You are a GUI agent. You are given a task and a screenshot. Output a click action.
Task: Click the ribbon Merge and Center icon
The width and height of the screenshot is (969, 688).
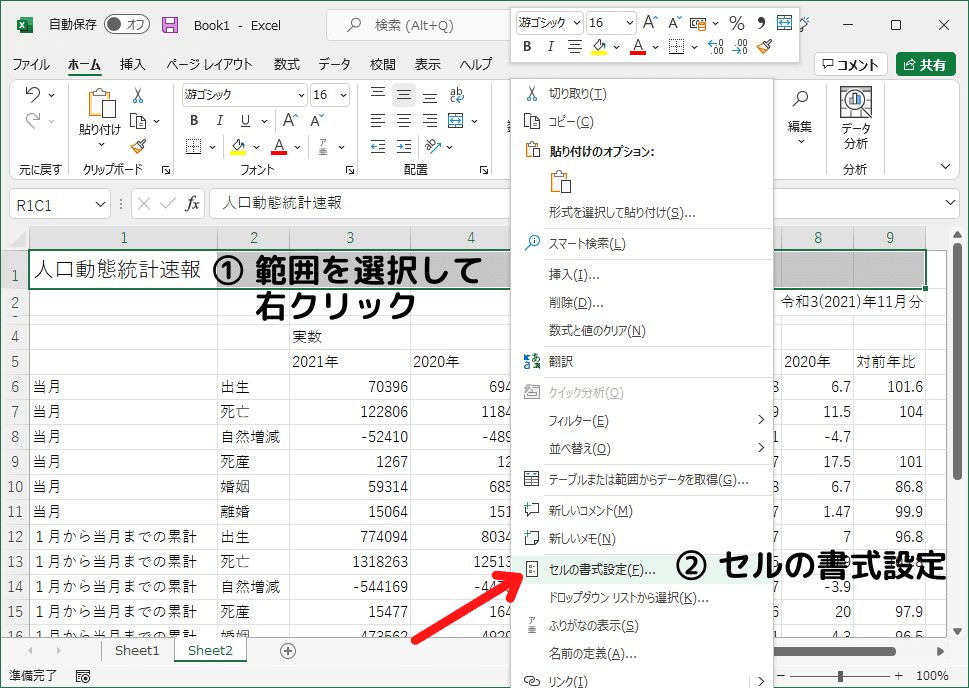pyautogui.click(x=455, y=121)
